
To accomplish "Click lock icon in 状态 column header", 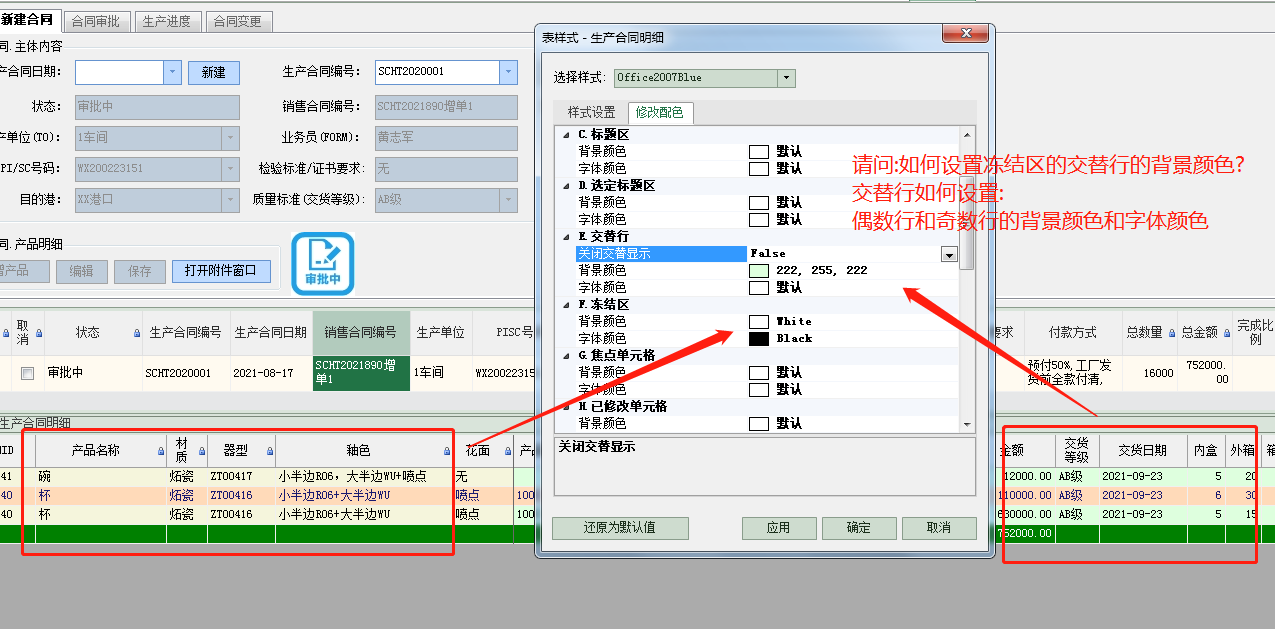I will tap(137, 333).
